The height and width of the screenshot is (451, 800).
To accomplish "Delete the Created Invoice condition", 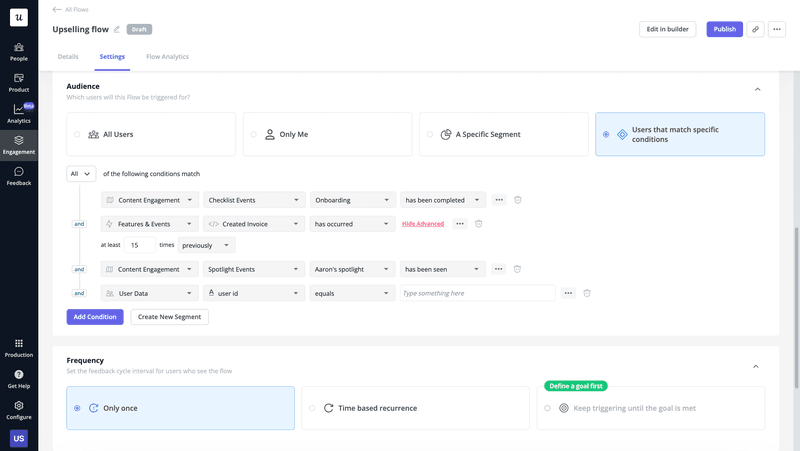I will pyautogui.click(x=479, y=224).
